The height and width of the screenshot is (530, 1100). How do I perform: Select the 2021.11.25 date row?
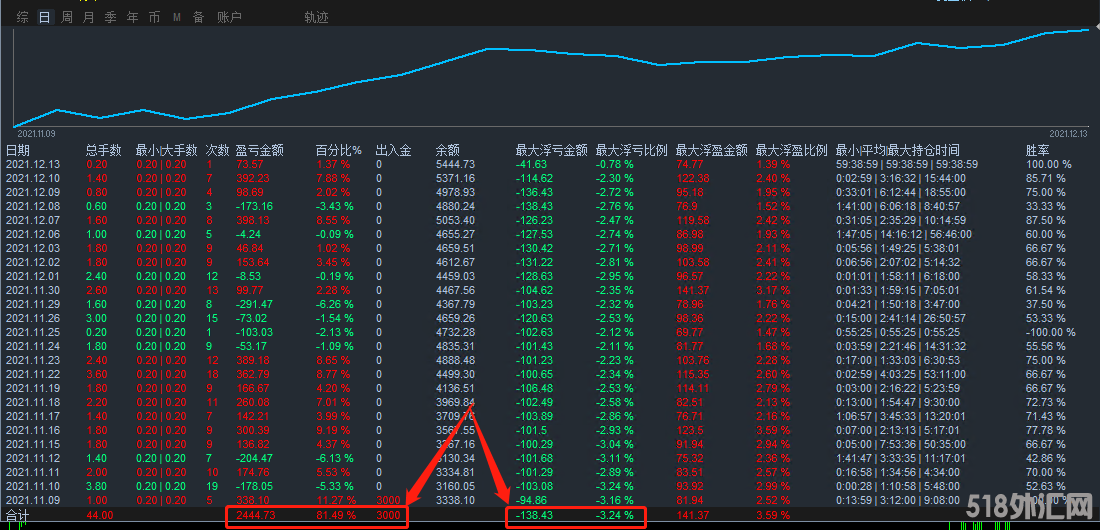coord(33,332)
